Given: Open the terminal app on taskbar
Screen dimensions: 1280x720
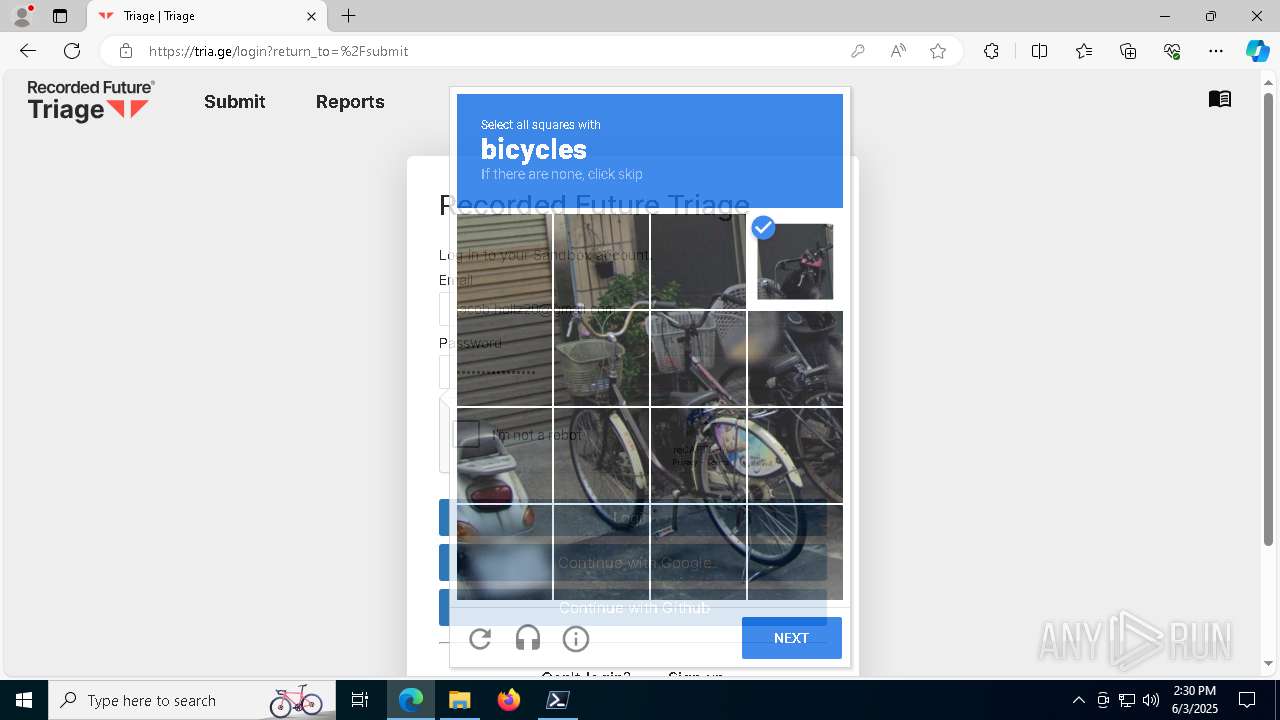Looking at the screenshot, I should (x=558, y=700).
